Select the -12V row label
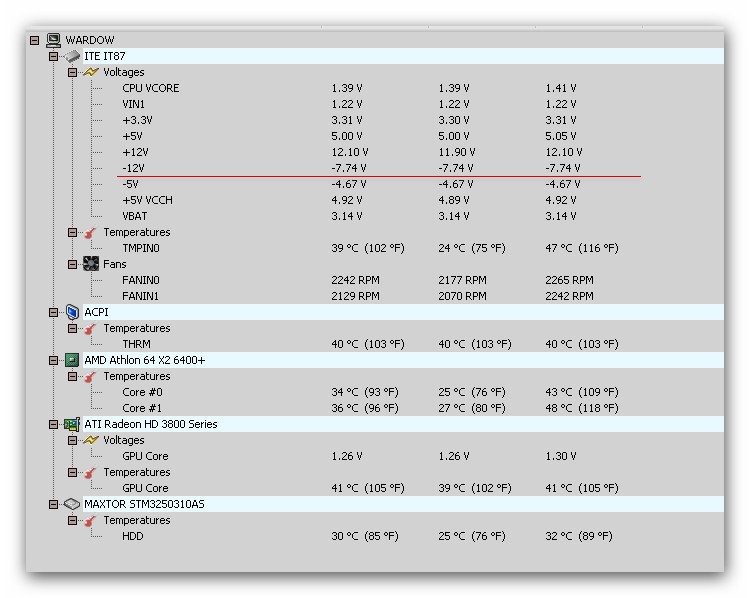Image resolution: width=750 pixels, height=598 pixels. click(133, 168)
